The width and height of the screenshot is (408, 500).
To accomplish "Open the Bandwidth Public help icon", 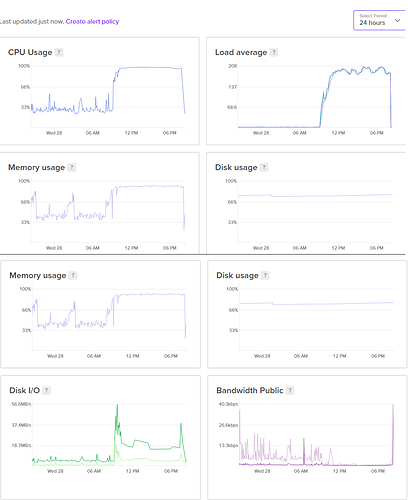I will [290, 390].
